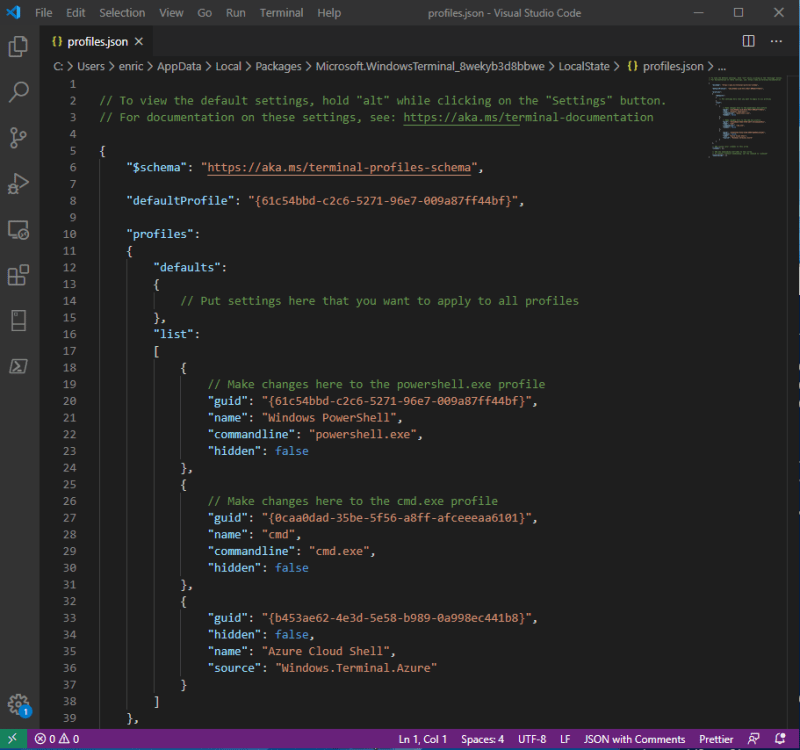
Task: Open the File menu
Action: coord(43,13)
